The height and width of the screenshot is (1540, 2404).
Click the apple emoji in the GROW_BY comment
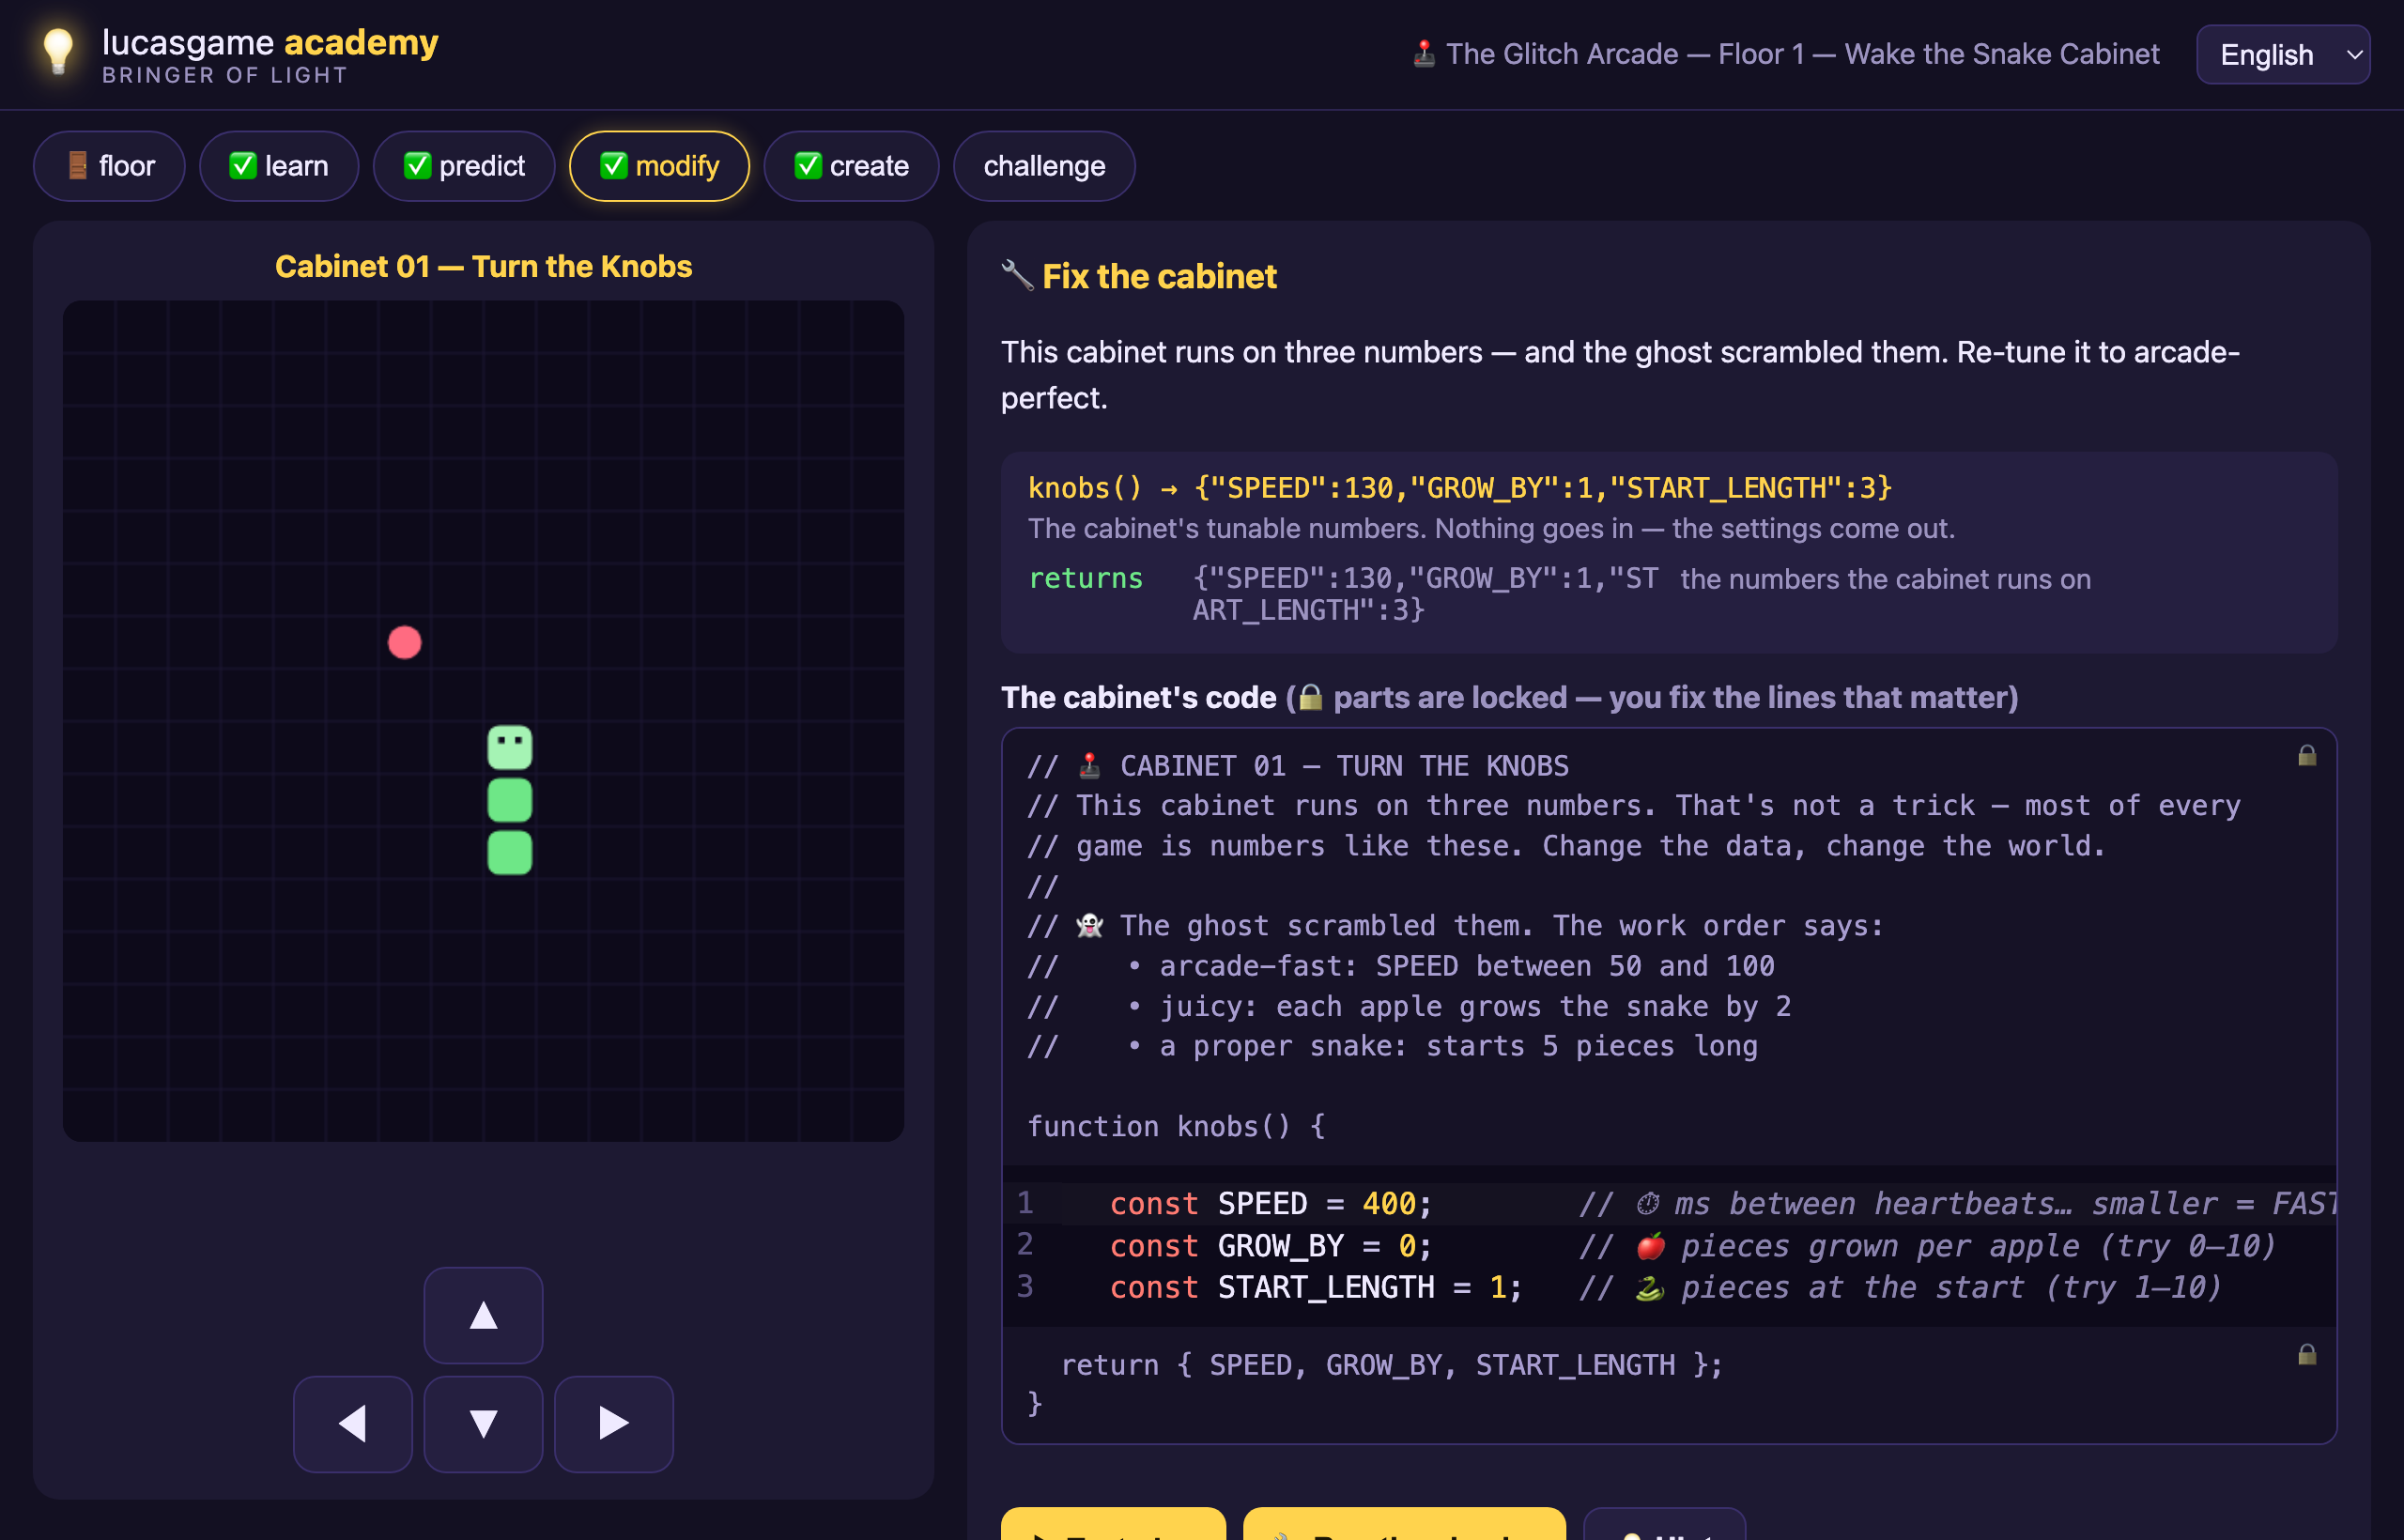1650,1246
